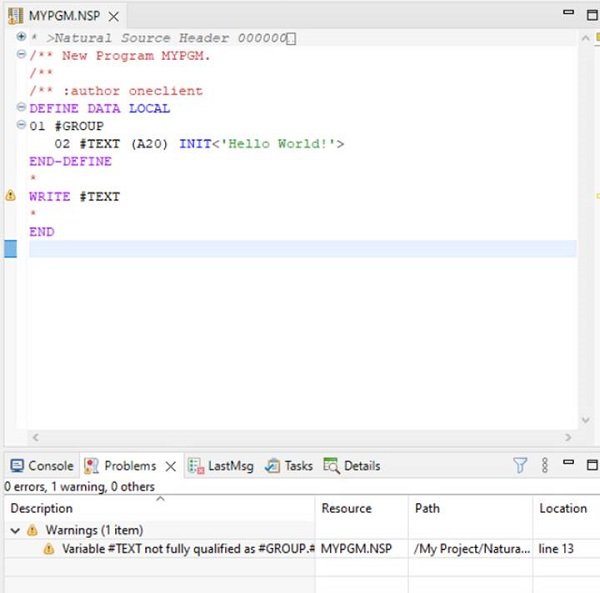Click the INIT keyword in #TEXT definition
Screen dimensions: 600x593
coord(195,143)
